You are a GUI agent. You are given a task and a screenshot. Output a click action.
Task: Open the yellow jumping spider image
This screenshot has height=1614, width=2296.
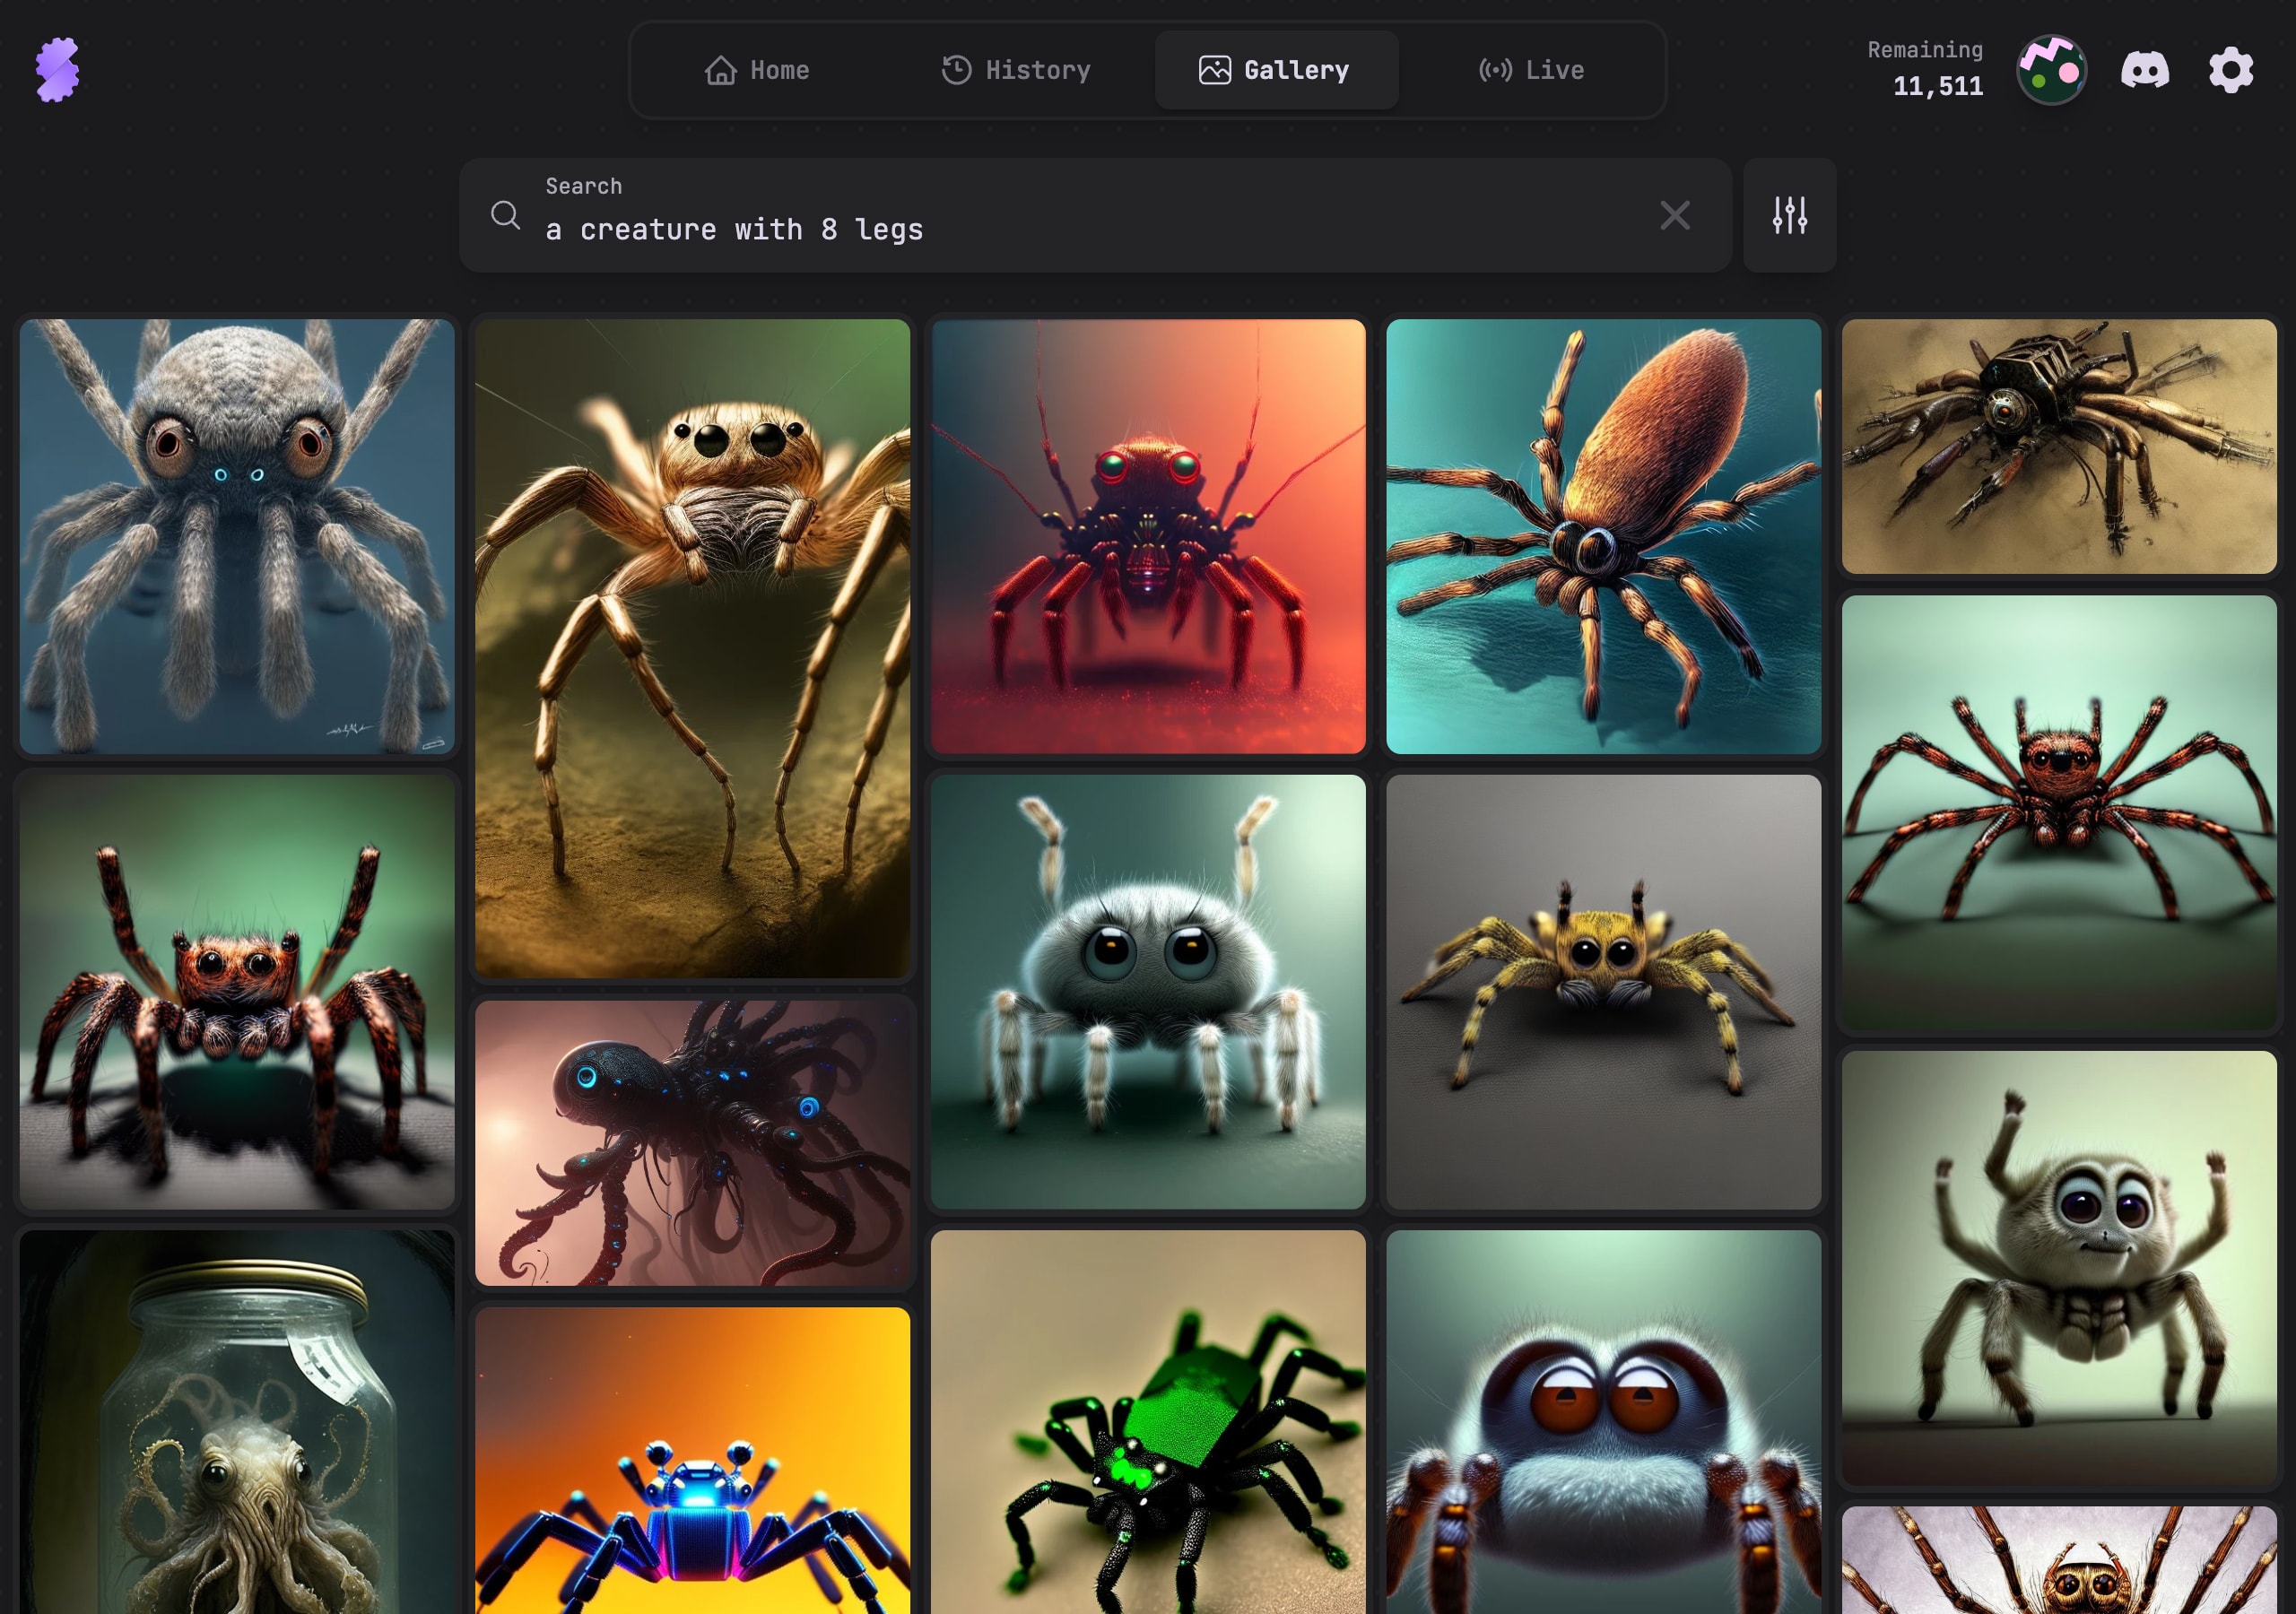1603,991
